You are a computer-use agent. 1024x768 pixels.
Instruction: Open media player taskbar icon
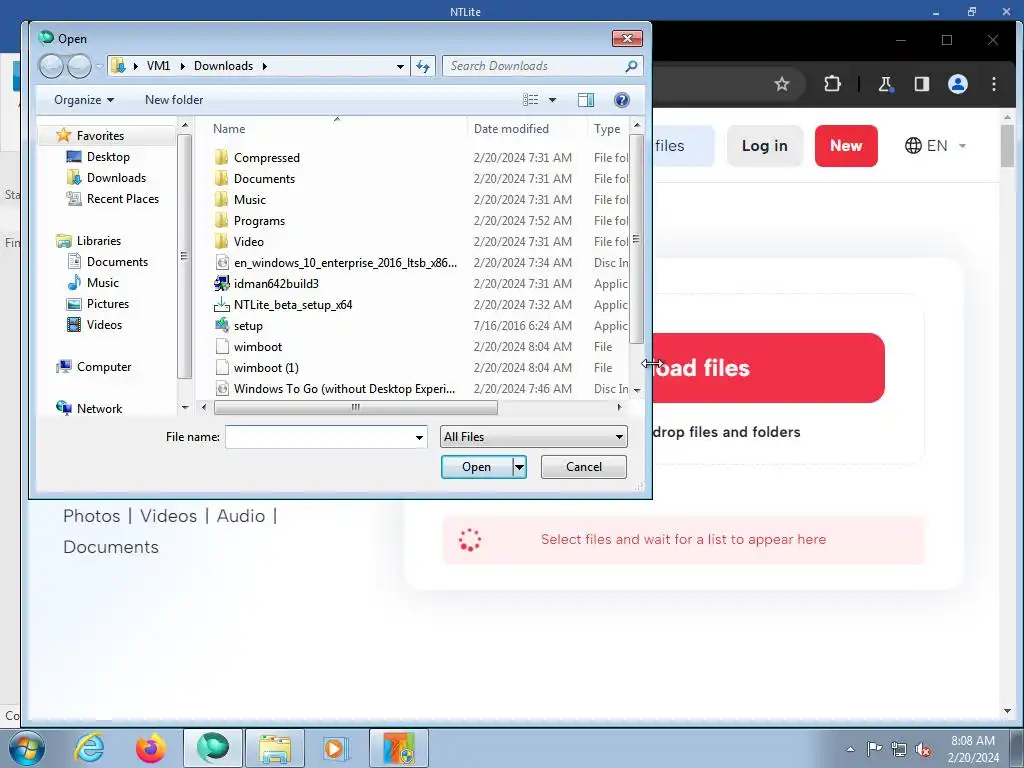[337, 748]
